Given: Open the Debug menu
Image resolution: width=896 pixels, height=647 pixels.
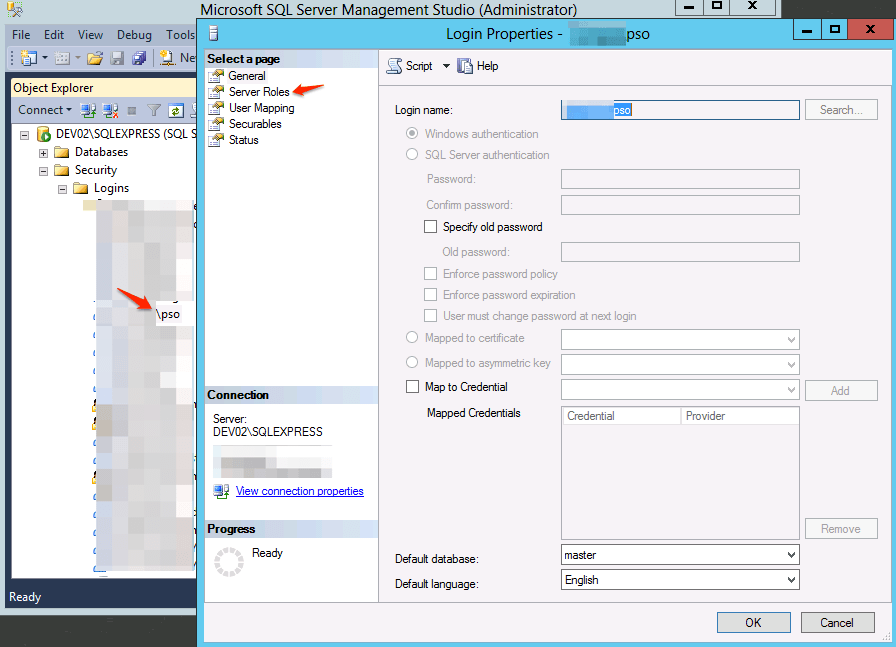Looking at the screenshot, I should [134, 34].
